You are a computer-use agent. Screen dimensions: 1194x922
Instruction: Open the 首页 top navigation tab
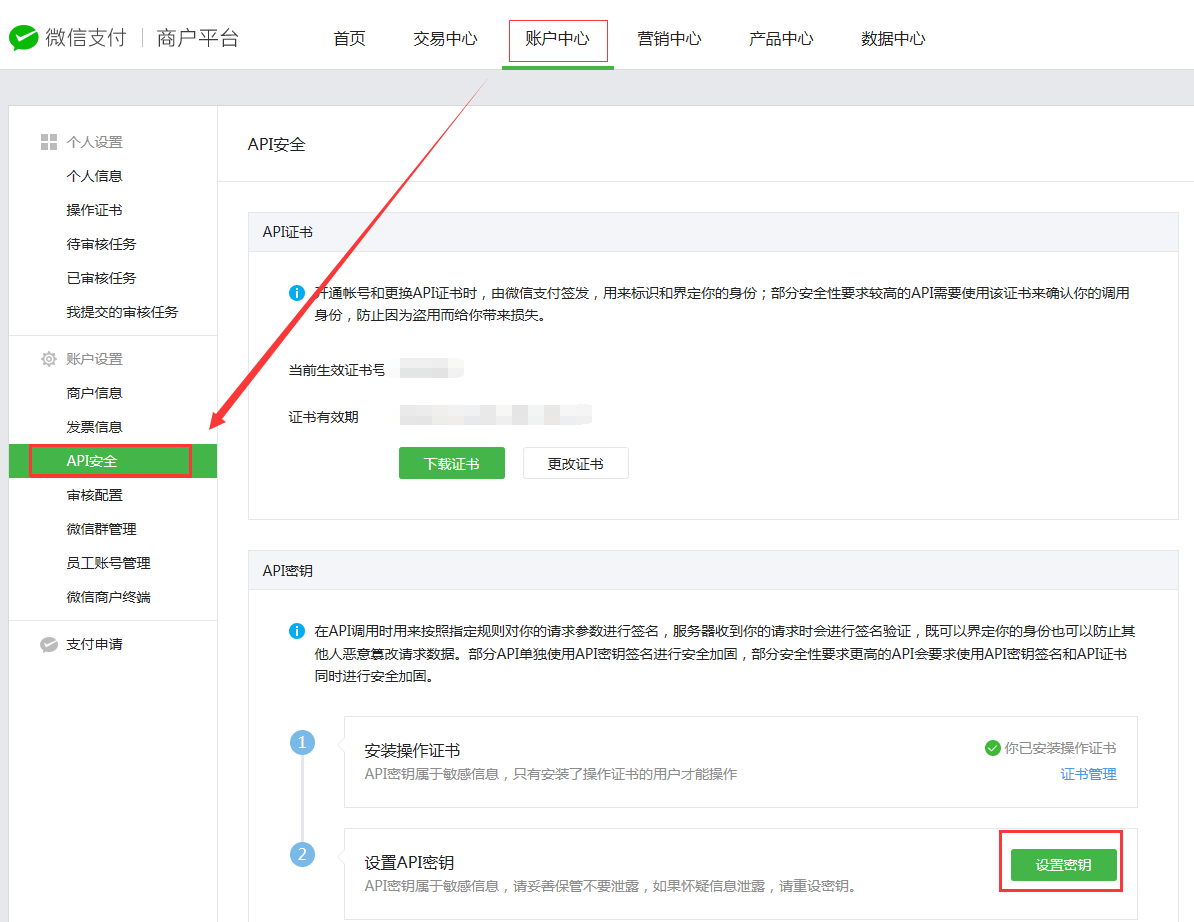pos(349,39)
